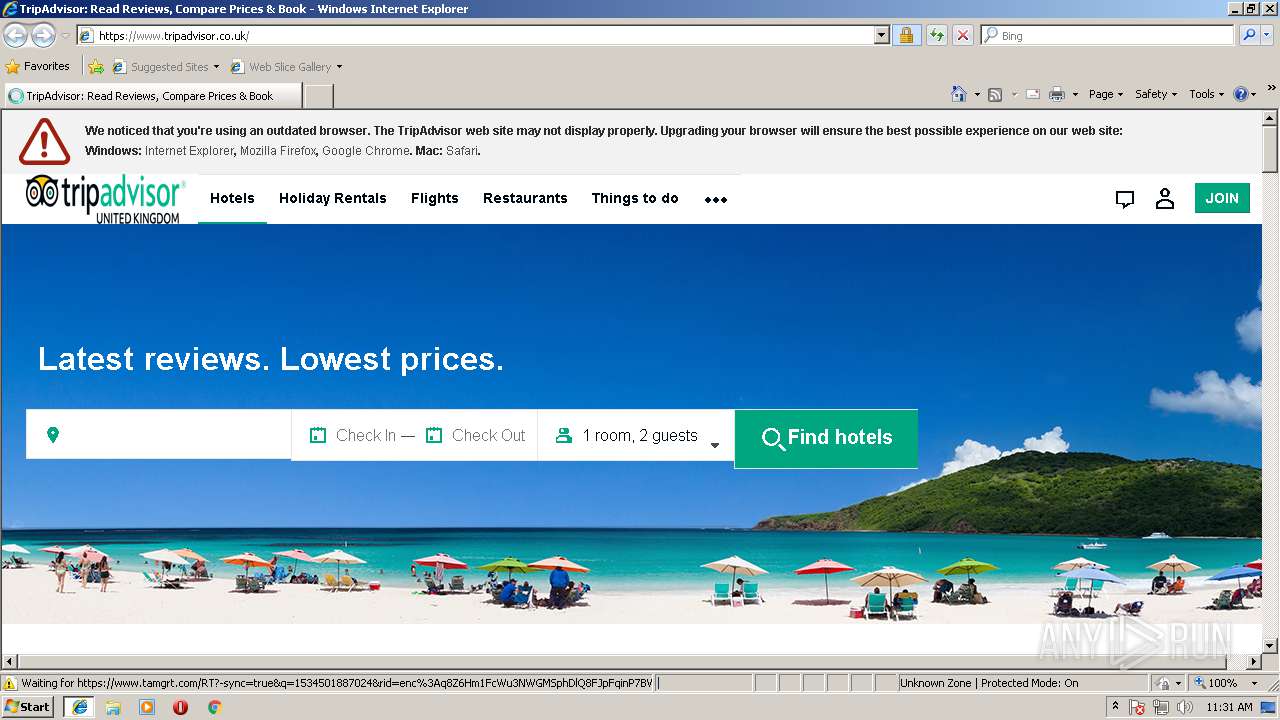Follow the Google Chrome upgrade link
Screen dimensions: 1280x720
tap(366, 151)
